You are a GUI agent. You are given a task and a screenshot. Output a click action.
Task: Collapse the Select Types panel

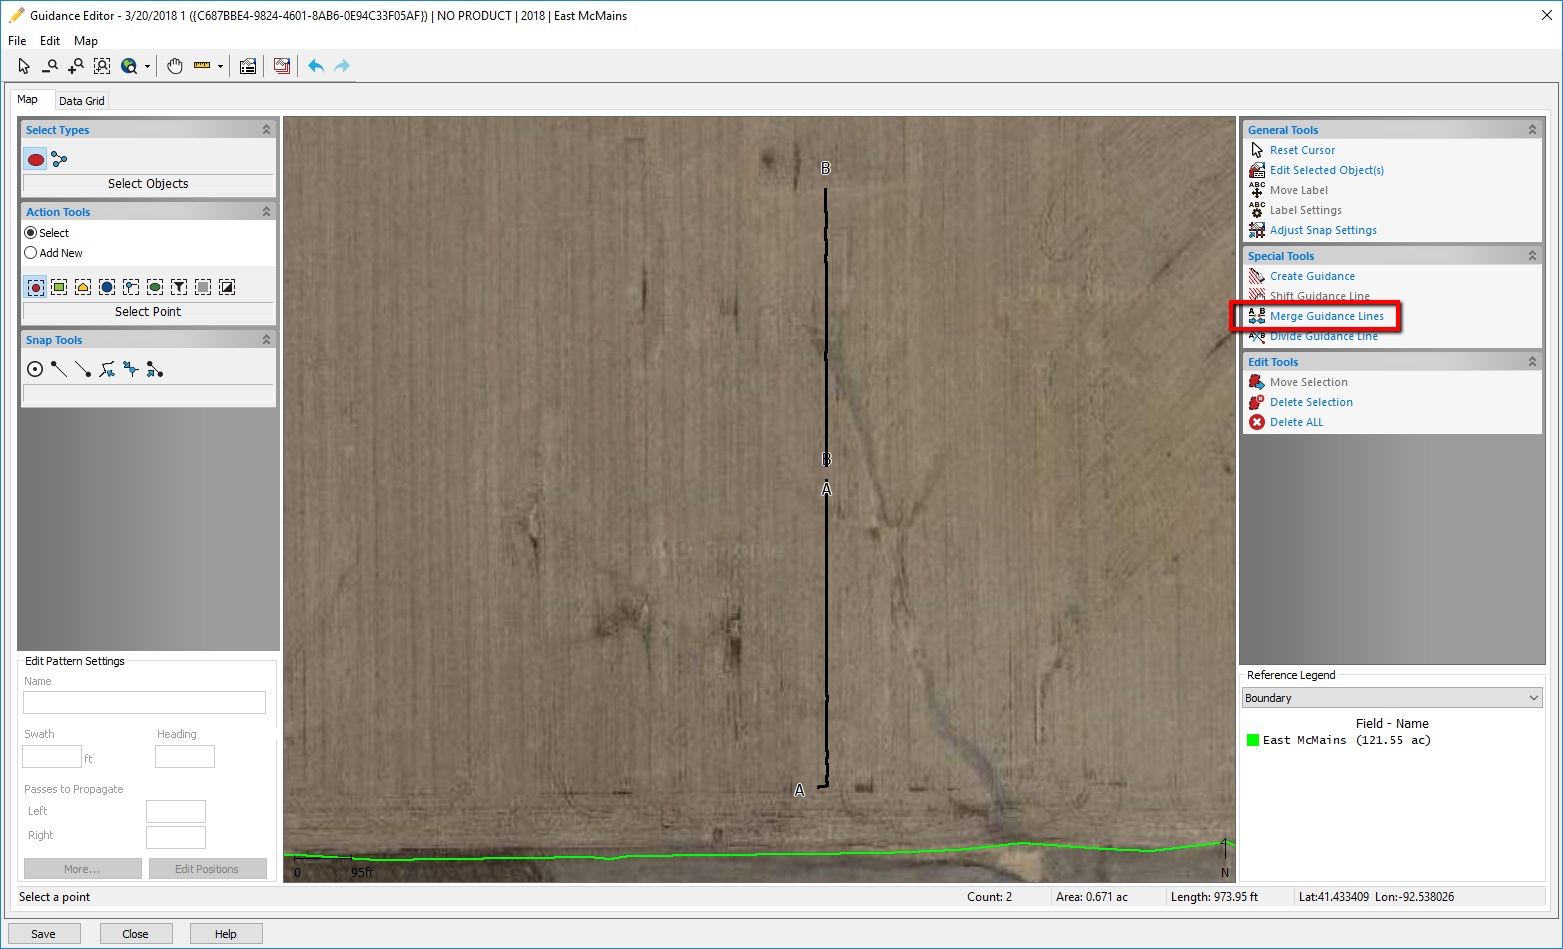[266, 130]
